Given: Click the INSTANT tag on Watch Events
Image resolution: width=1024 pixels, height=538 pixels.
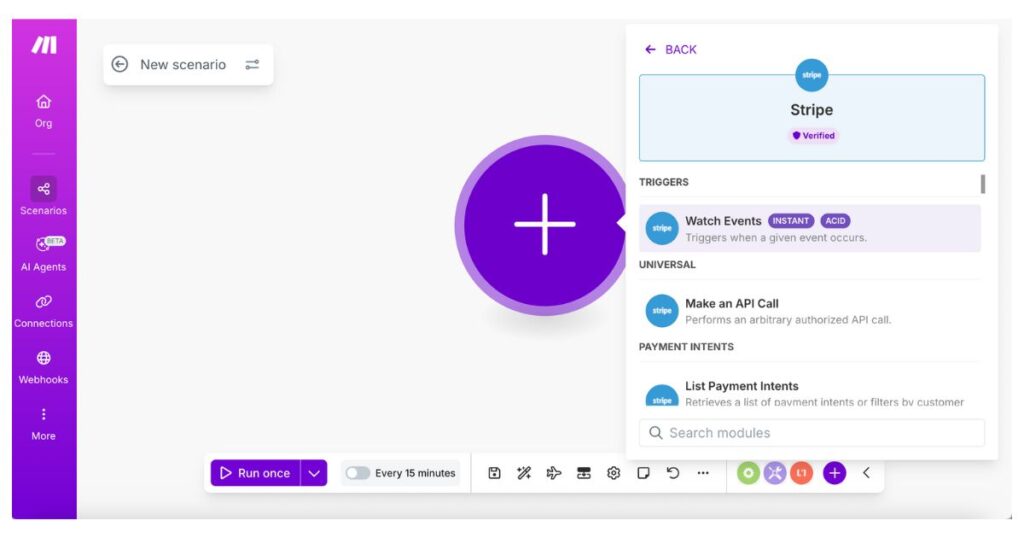Looking at the screenshot, I should point(791,221).
